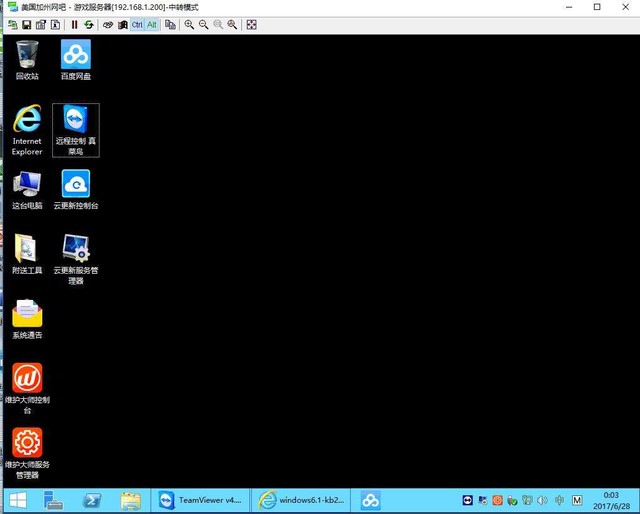Viewport: 640px width, 514px height.
Task: Click the new connection icon in toolbar
Action: click(x=13, y=25)
